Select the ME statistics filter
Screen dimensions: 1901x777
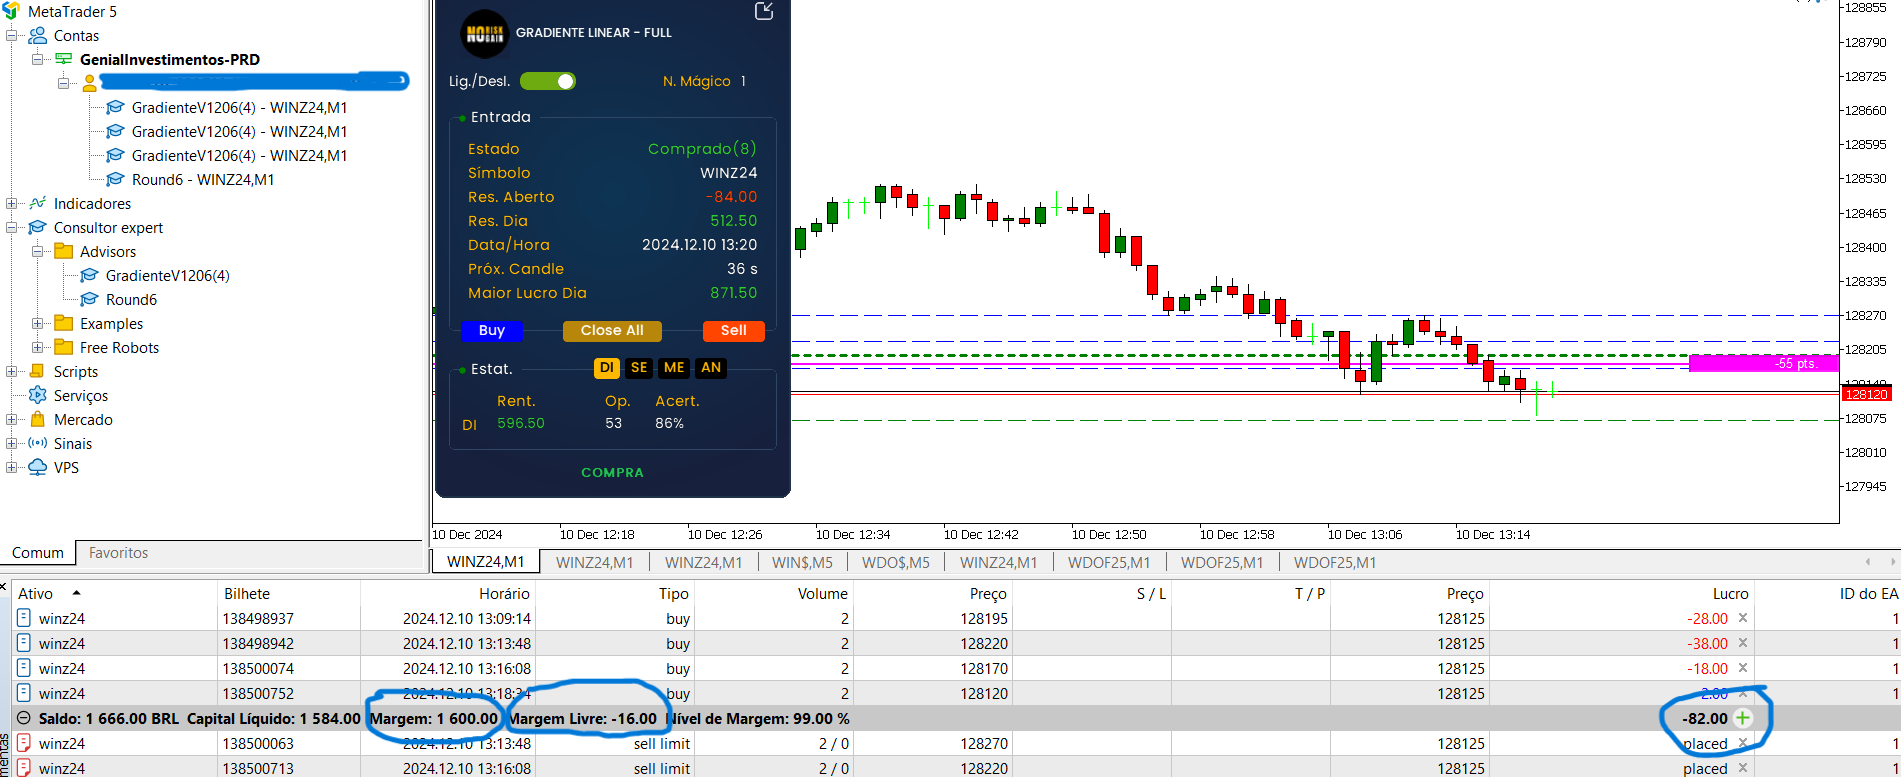674,368
